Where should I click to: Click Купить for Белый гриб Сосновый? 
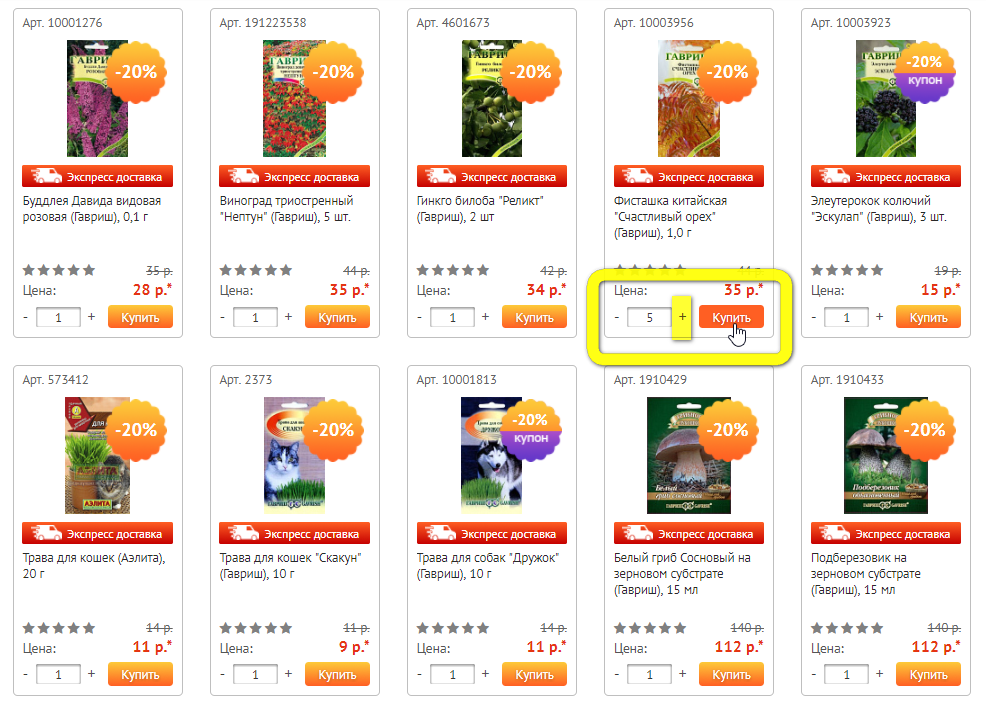731,674
